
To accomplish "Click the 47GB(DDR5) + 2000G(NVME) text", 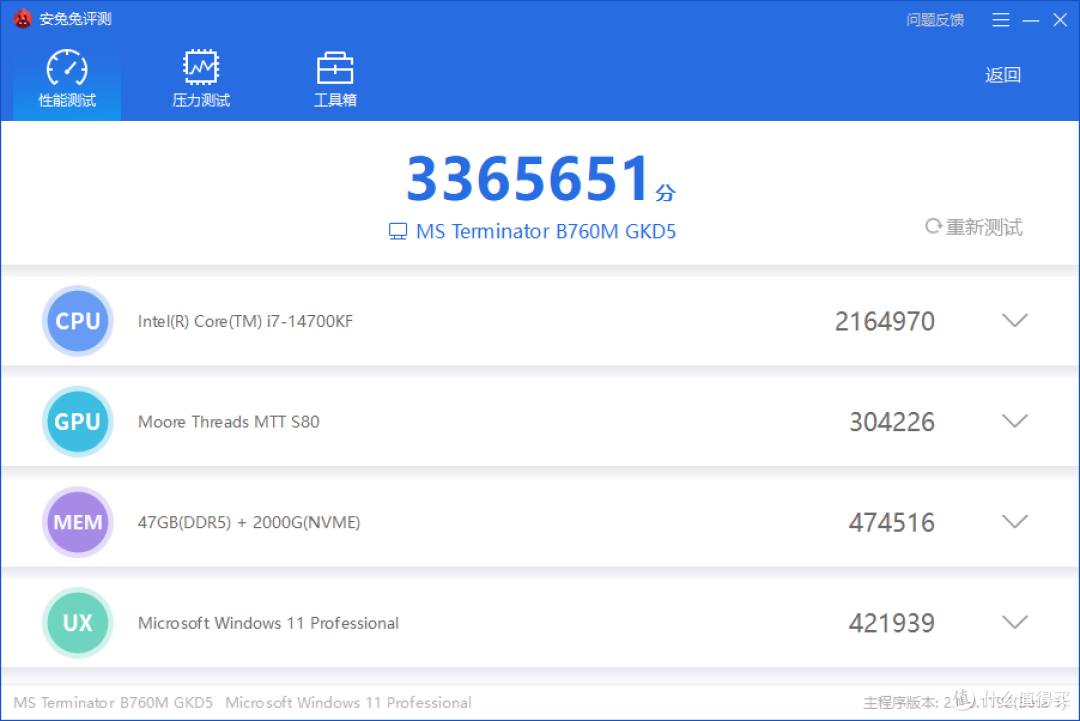I will [249, 523].
